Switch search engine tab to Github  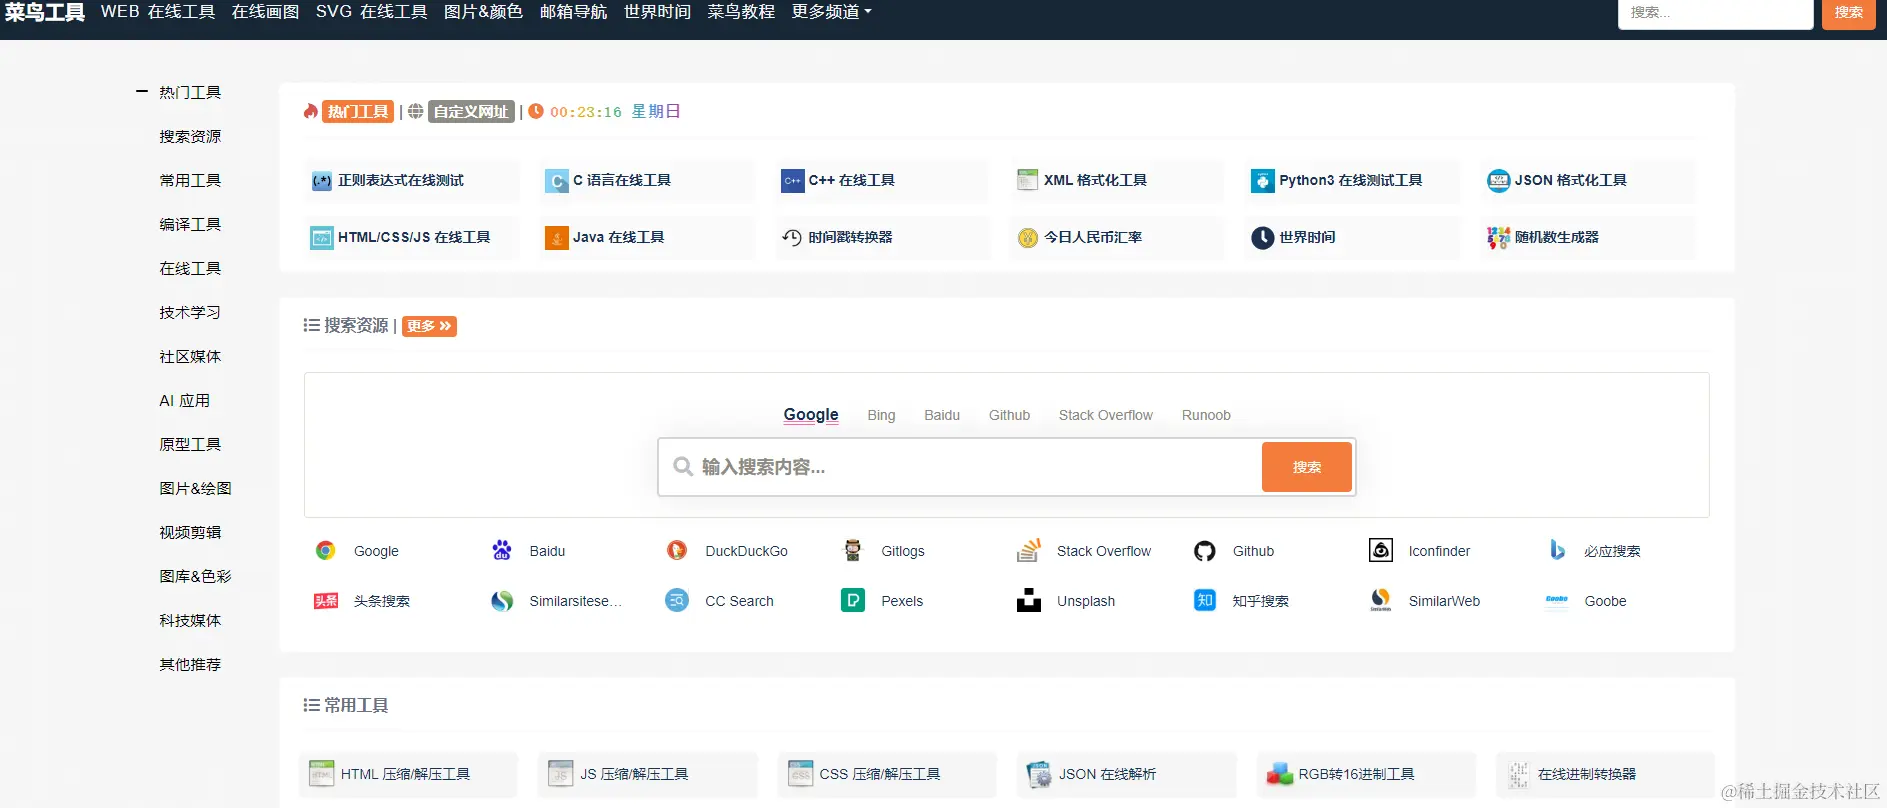tap(1009, 415)
